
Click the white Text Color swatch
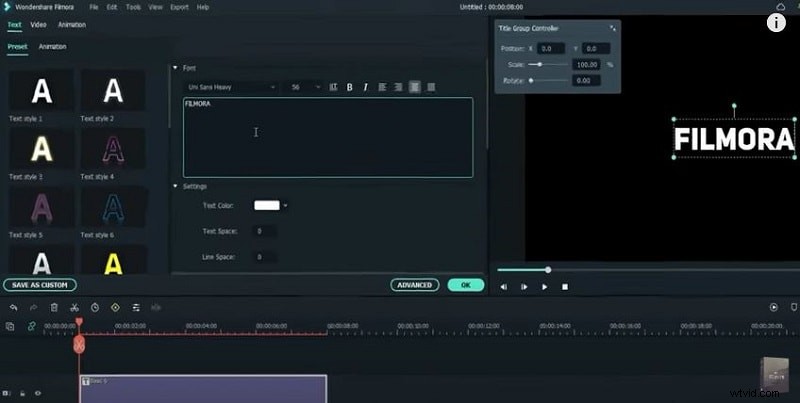(x=267, y=206)
